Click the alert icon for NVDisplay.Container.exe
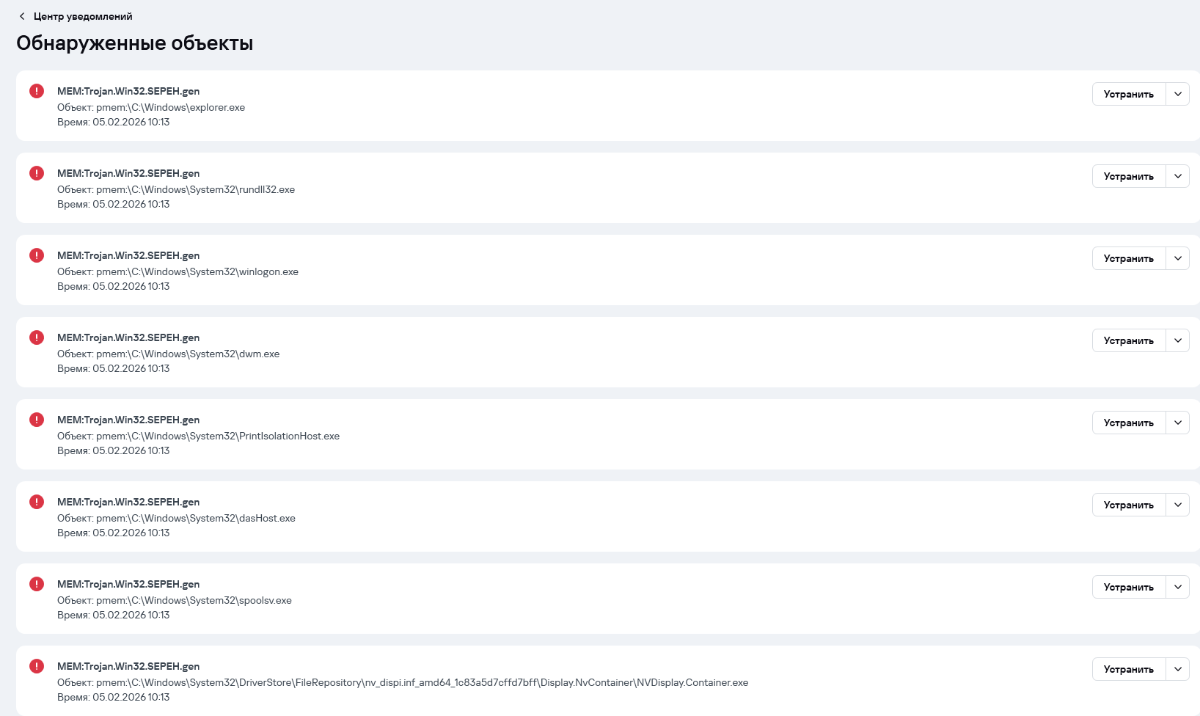The image size is (1200, 716). pos(37,665)
